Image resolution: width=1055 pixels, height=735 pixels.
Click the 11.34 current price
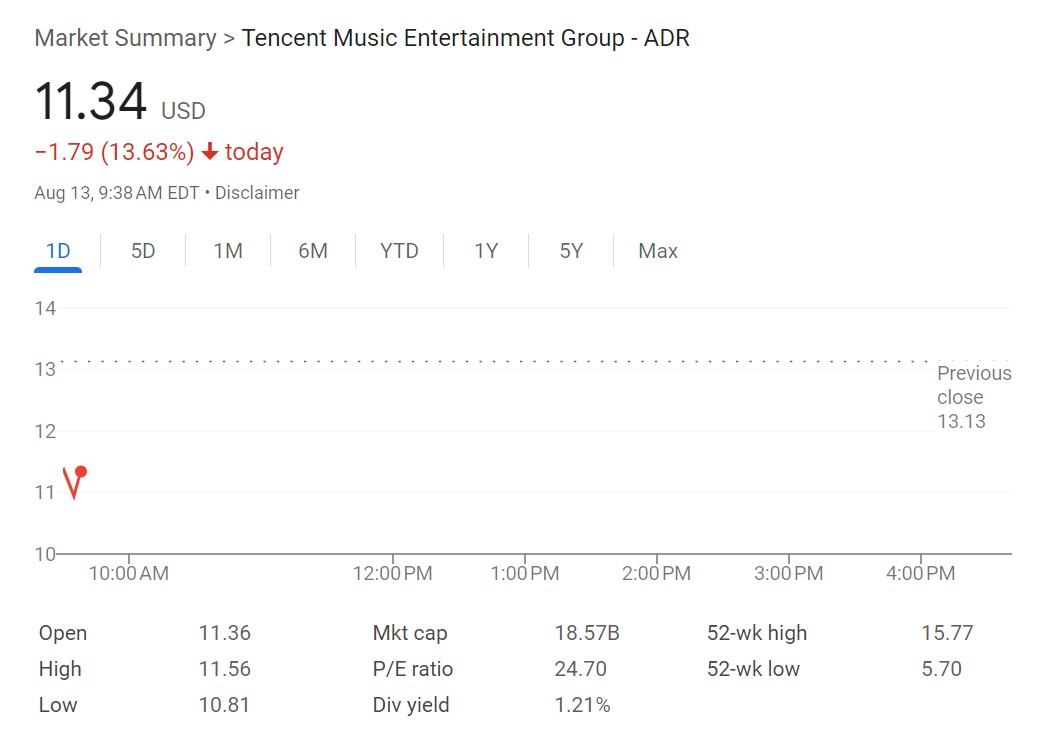[x=91, y=102]
